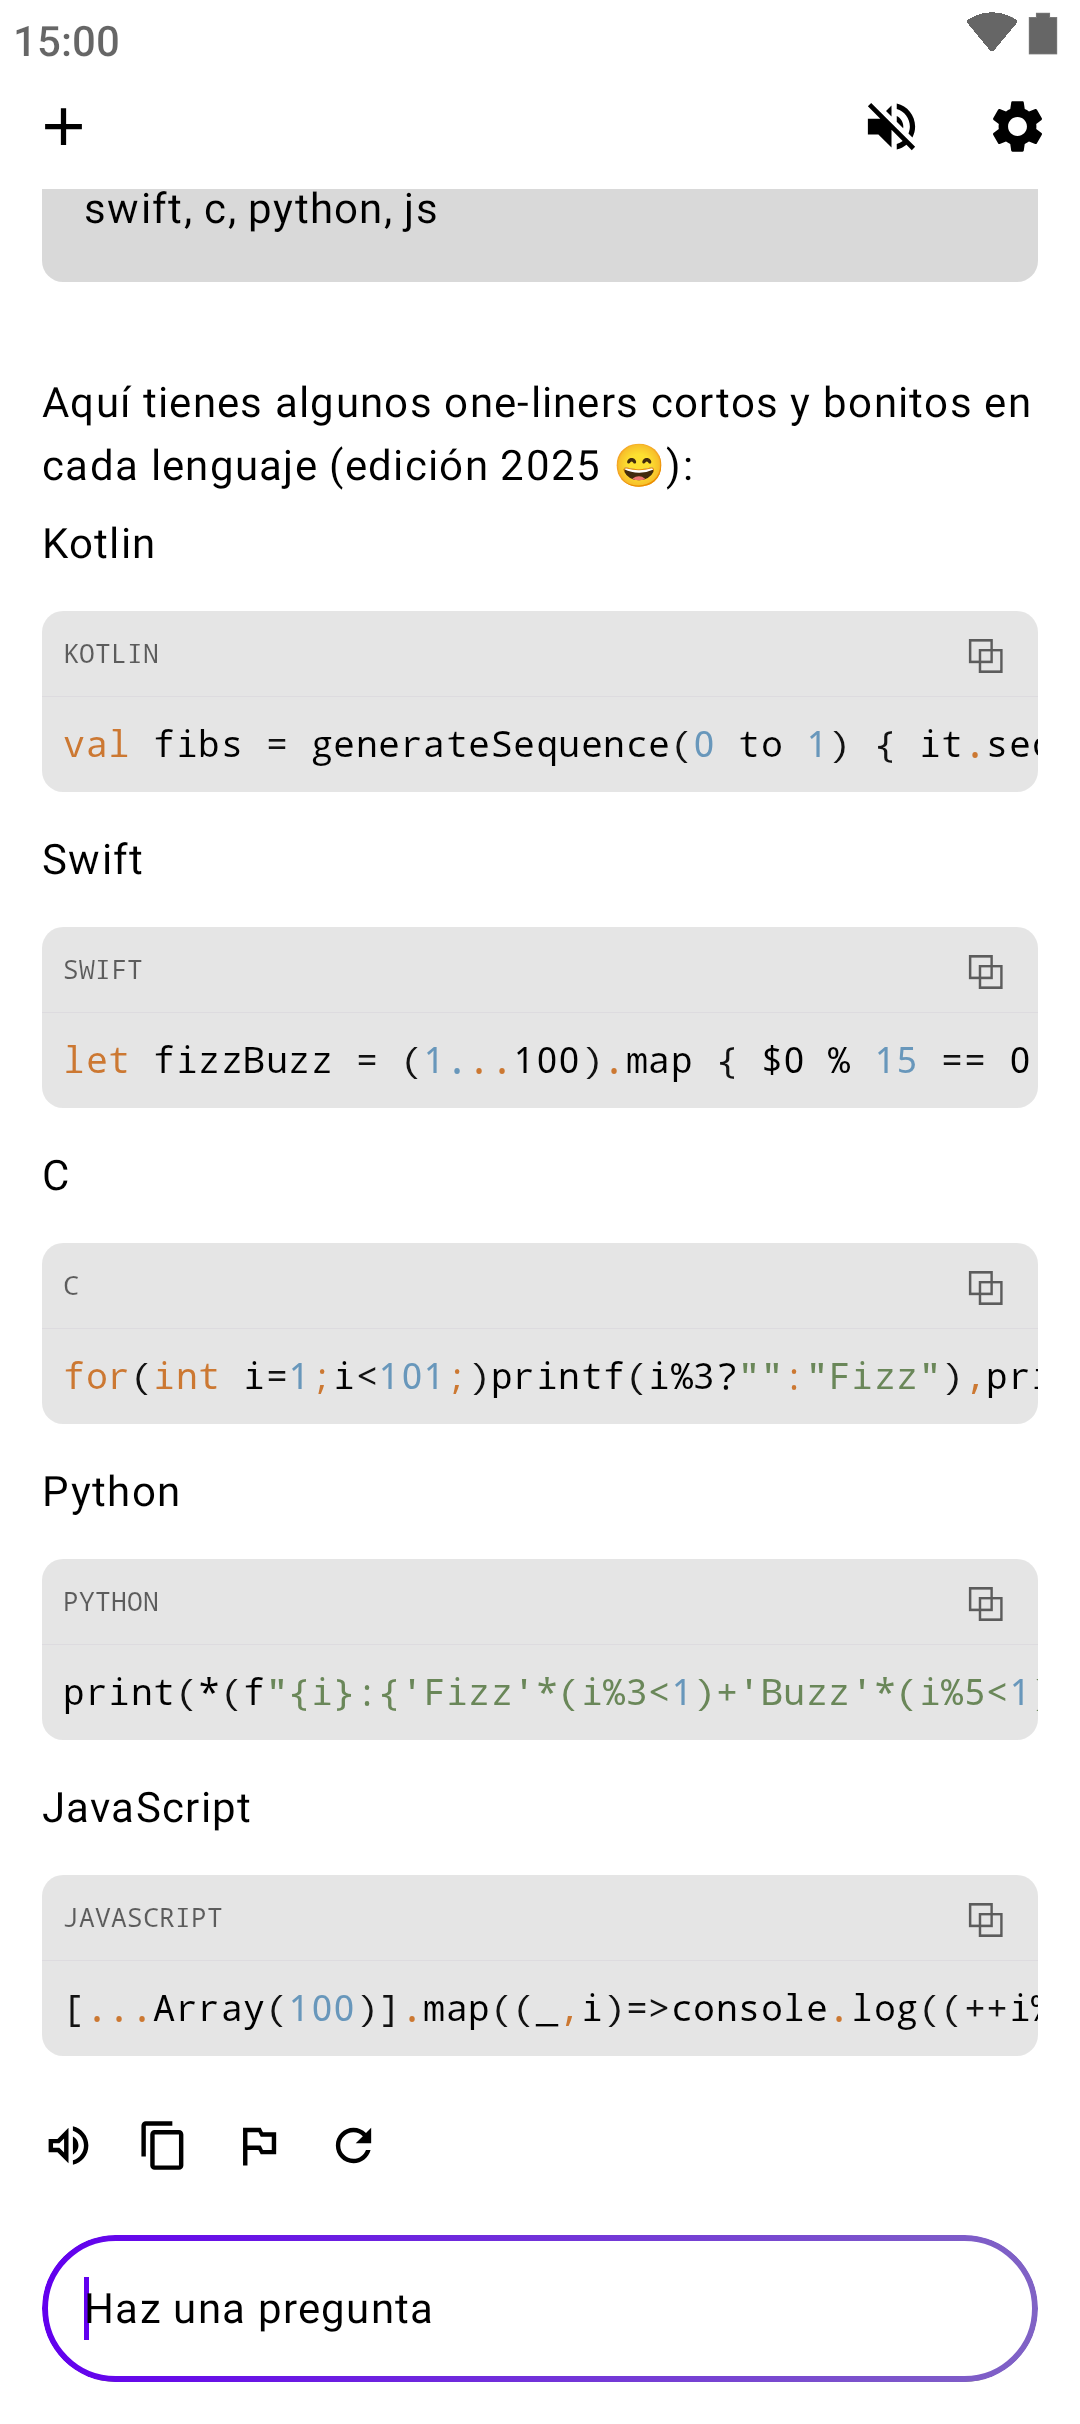This screenshot has height=2424, width=1080.
Task: Regenerate the response with the refresh icon
Action: pos(354,2145)
